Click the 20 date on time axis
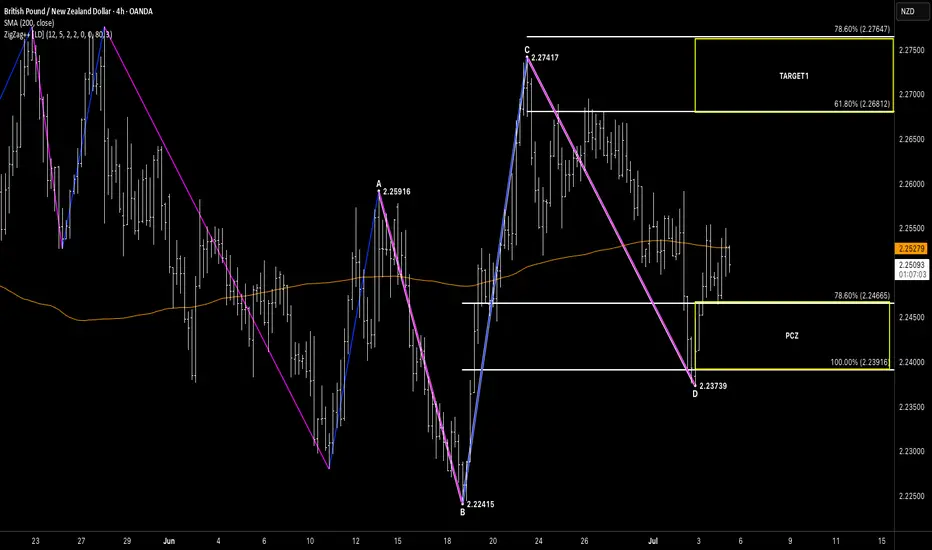 click(493, 541)
